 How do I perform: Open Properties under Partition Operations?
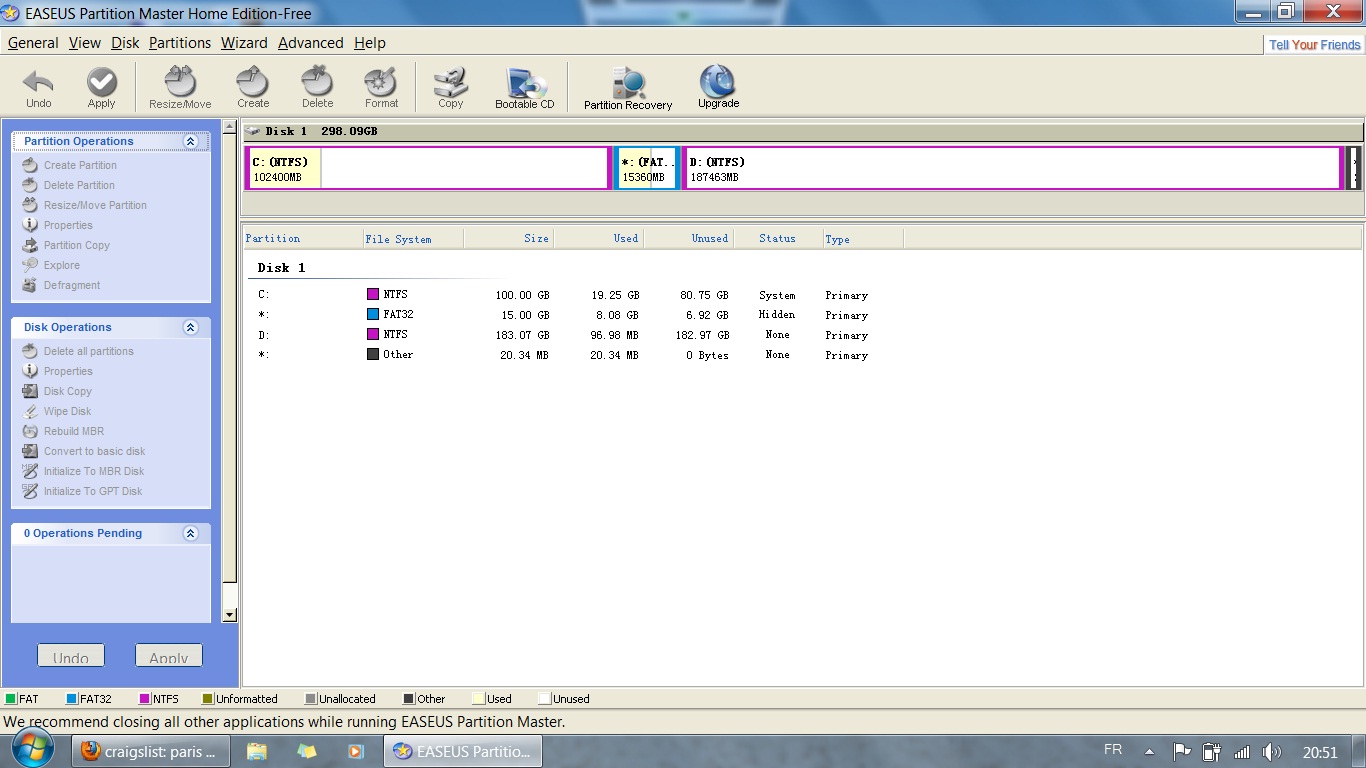pyautogui.click(x=68, y=225)
